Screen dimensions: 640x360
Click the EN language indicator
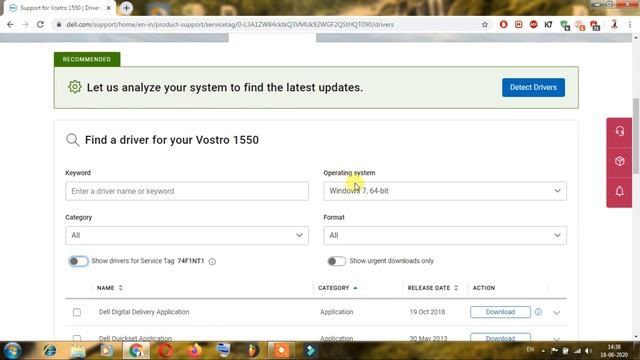[530, 349]
